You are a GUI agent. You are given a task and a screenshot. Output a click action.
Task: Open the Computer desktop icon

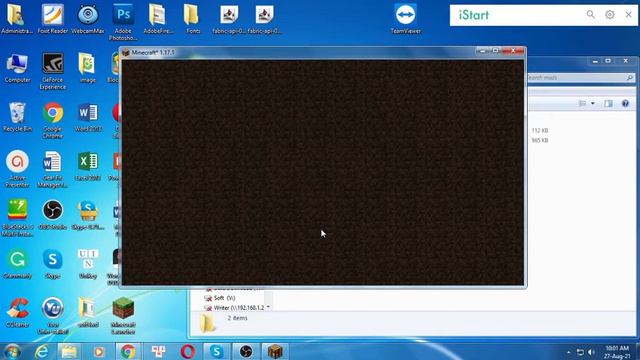(x=17, y=68)
